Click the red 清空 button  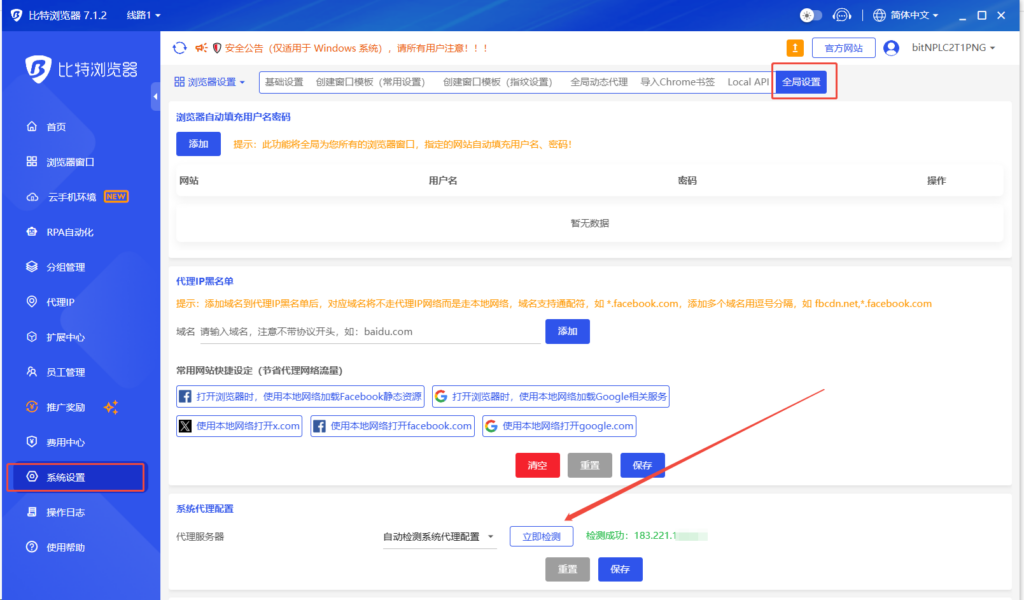tap(537, 466)
